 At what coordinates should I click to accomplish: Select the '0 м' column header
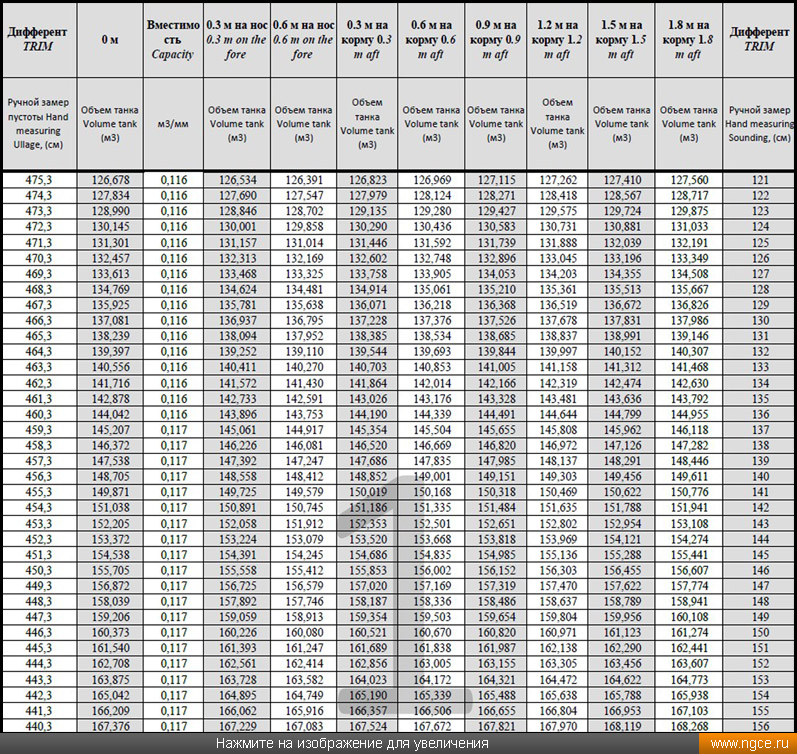pyautogui.click(x=110, y=40)
